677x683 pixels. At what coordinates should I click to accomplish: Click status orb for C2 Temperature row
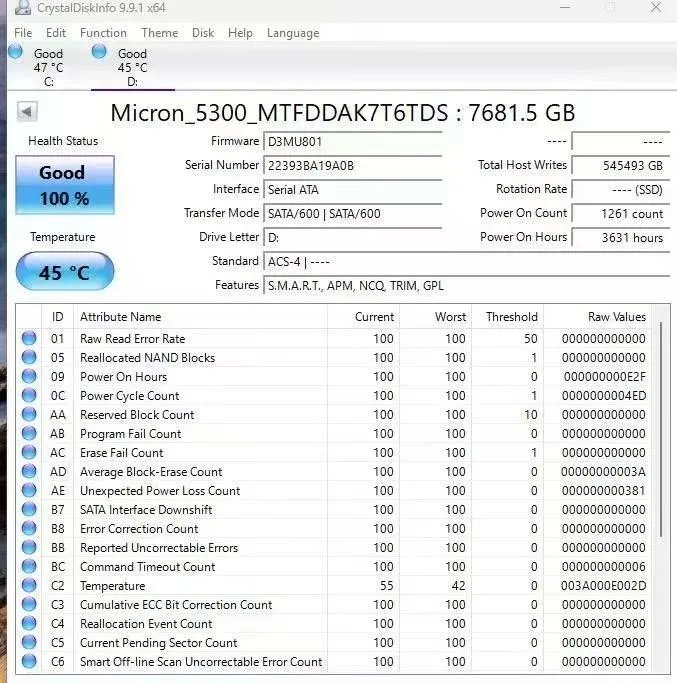pyautogui.click(x=29, y=585)
